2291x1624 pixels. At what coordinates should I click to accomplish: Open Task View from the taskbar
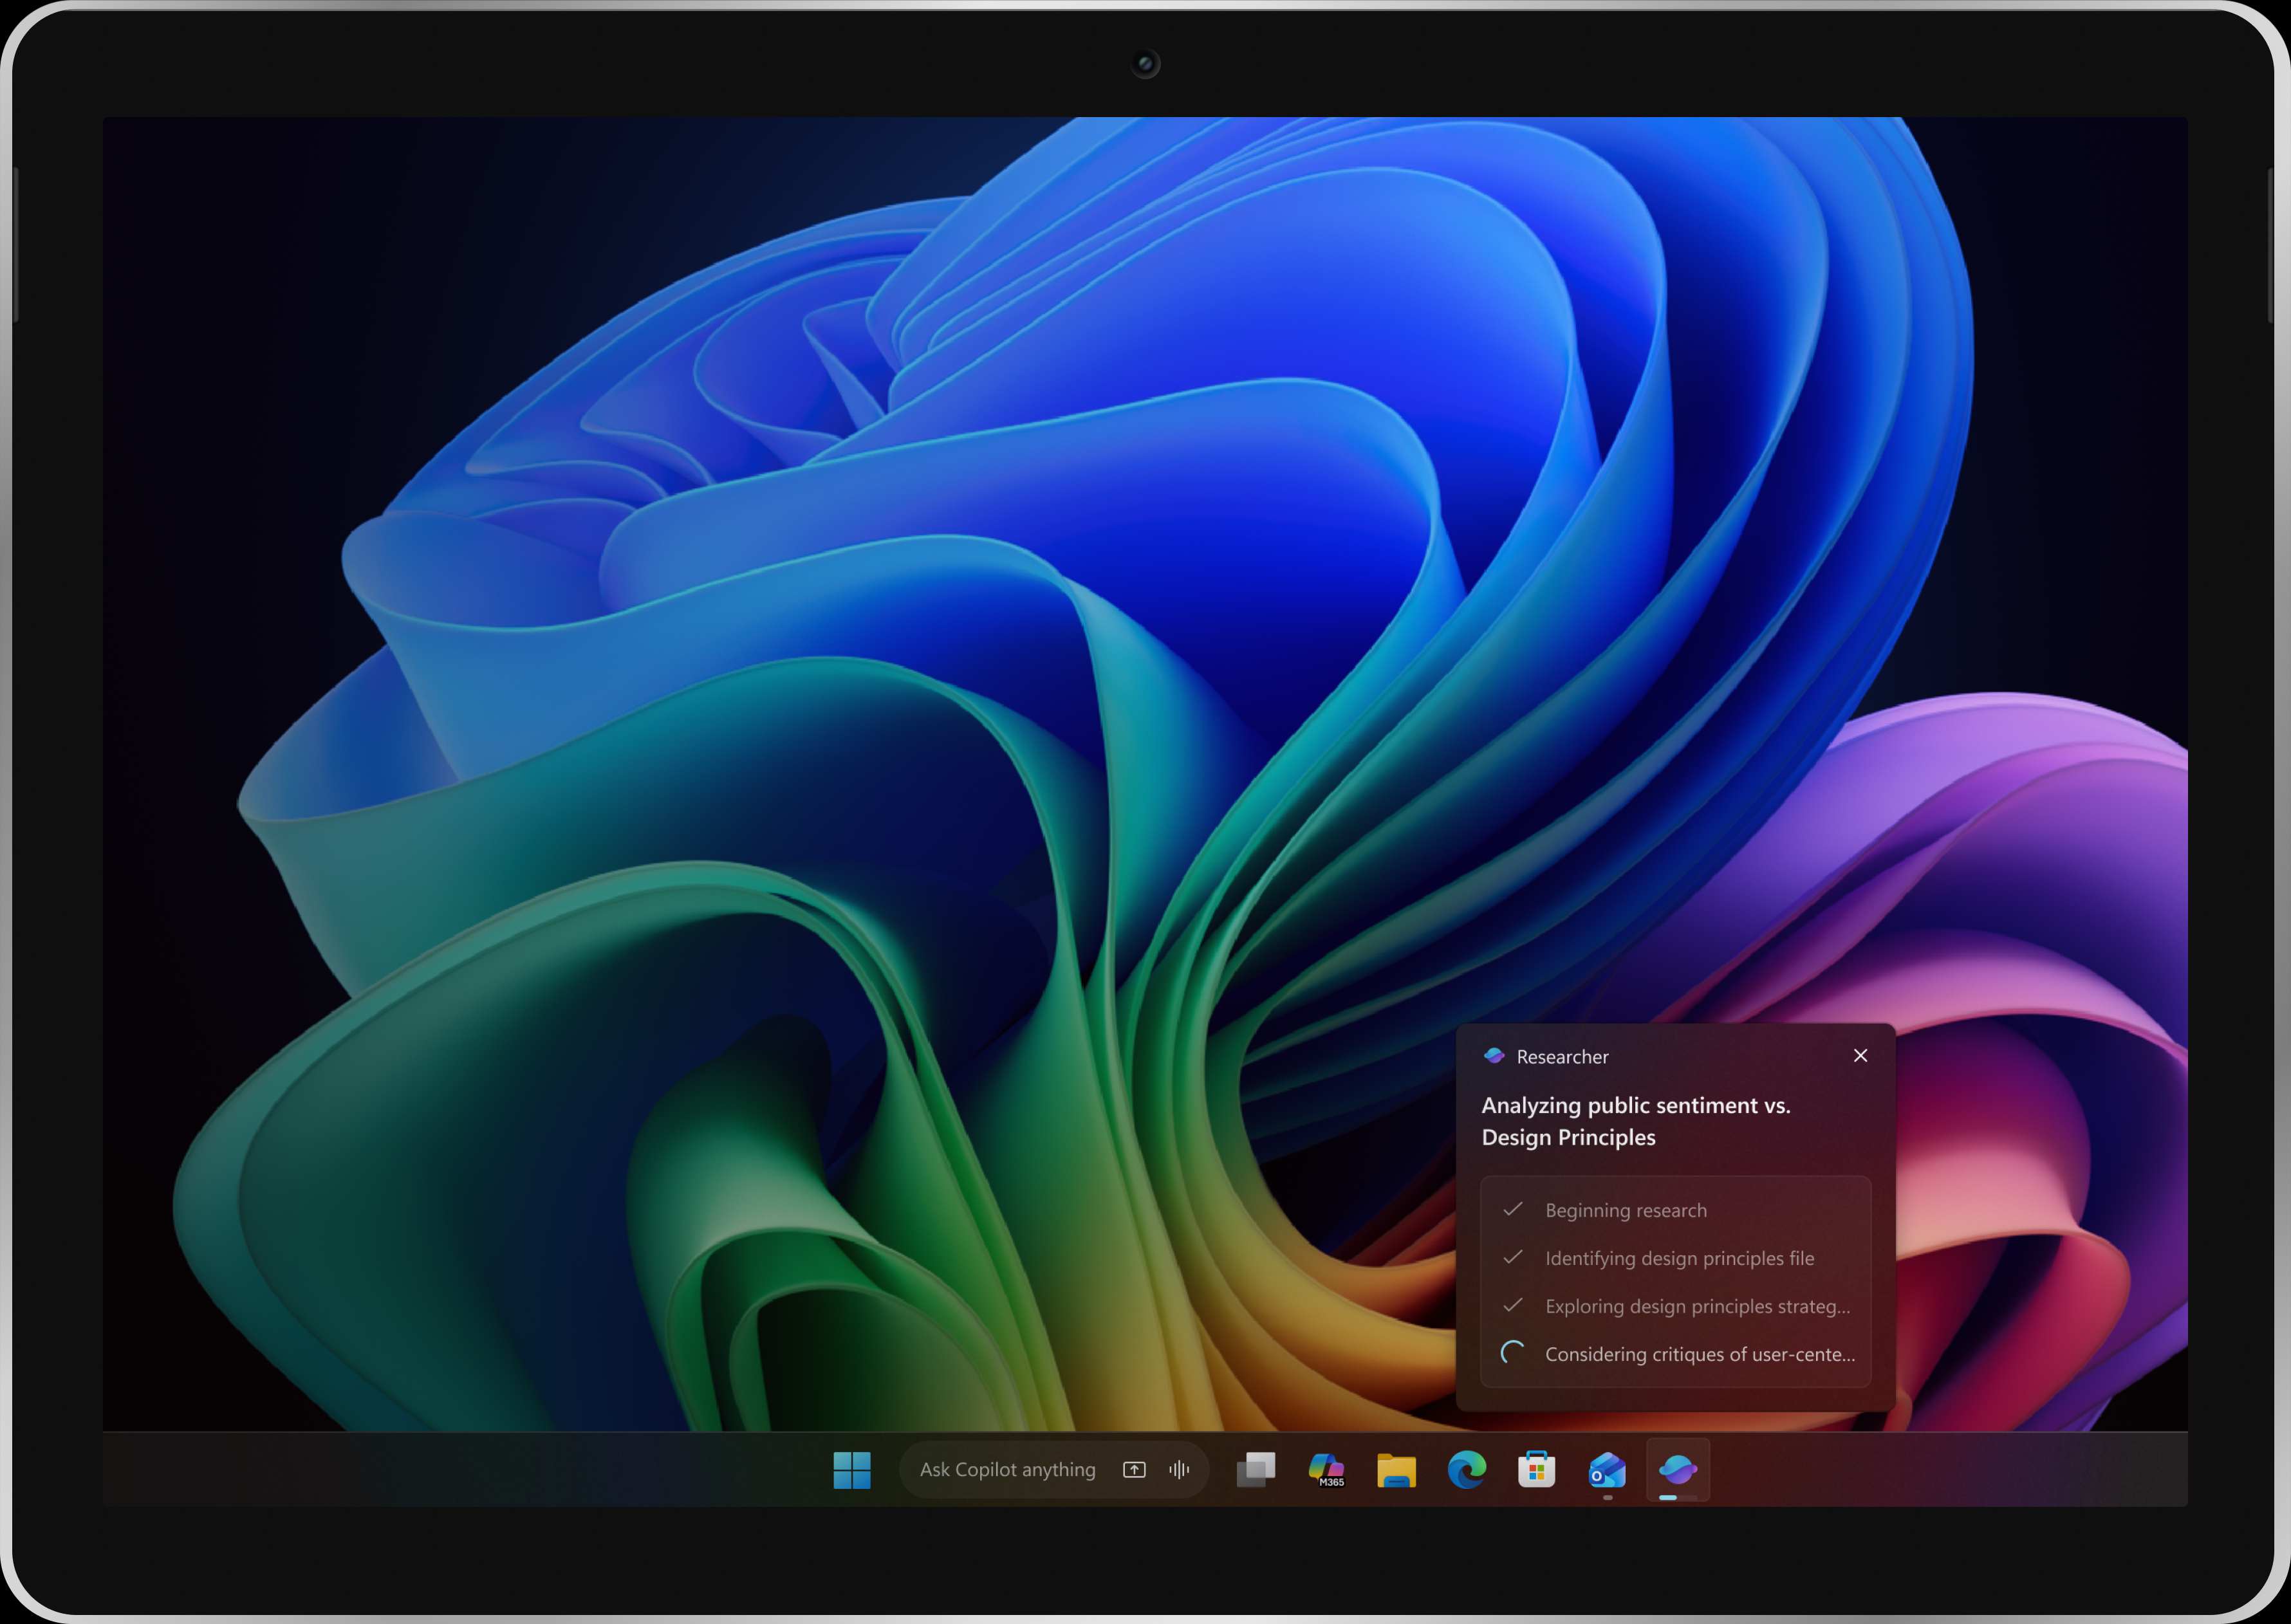[1256, 1469]
